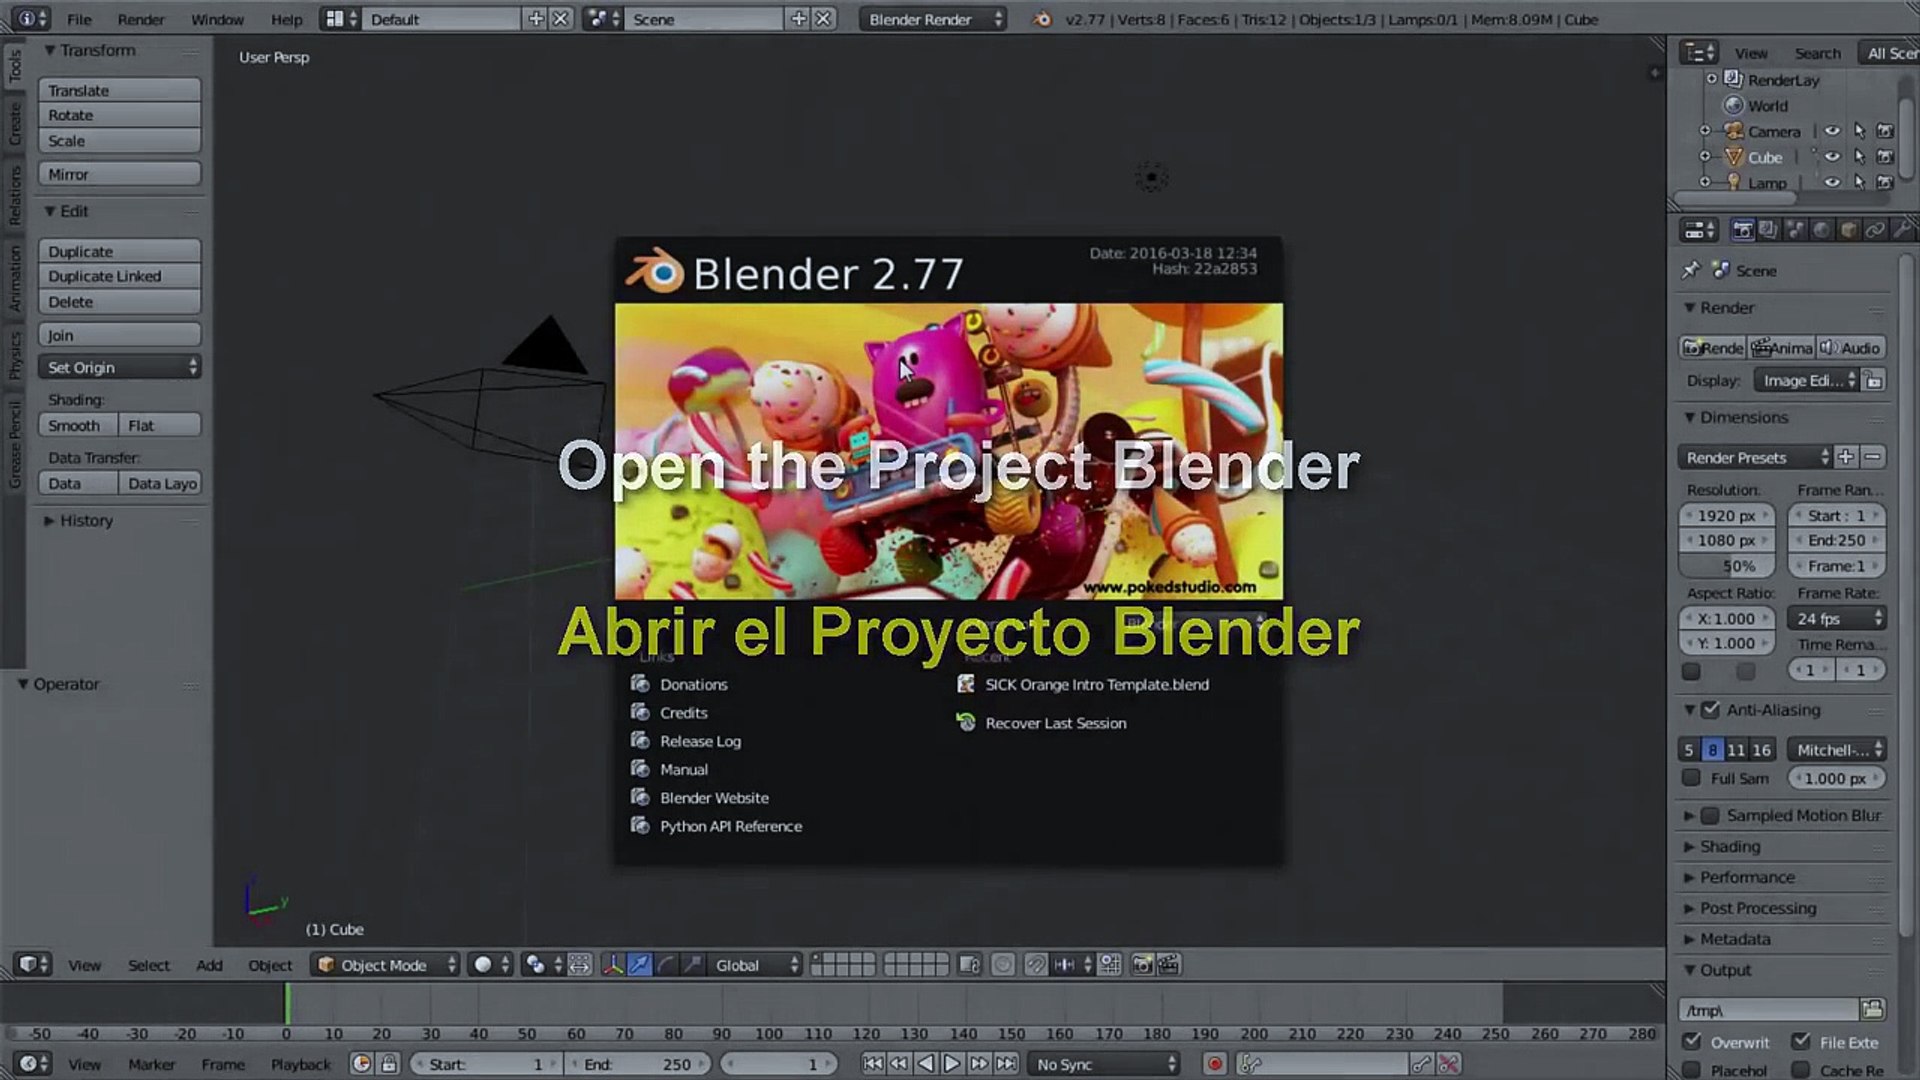Toggle the Cube visibility eye icon
Image resolution: width=1920 pixels, height=1080 pixels.
point(1832,157)
